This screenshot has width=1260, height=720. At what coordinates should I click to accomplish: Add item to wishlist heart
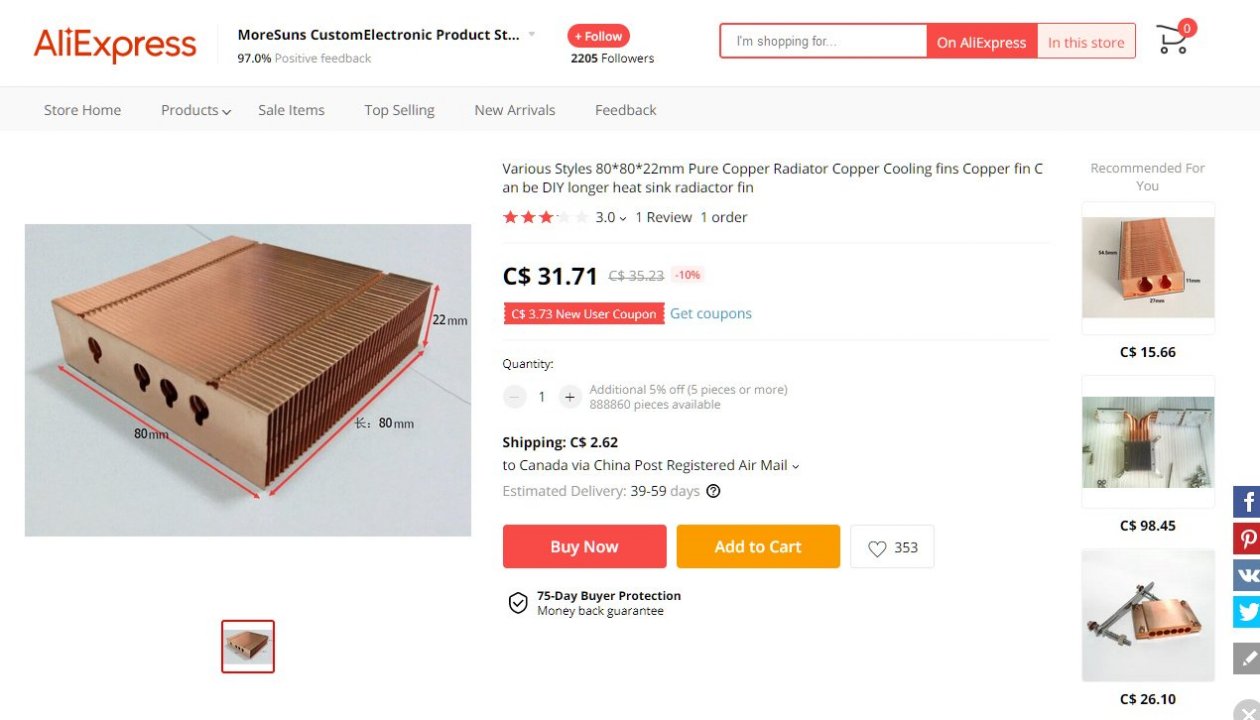pyautogui.click(x=892, y=547)
